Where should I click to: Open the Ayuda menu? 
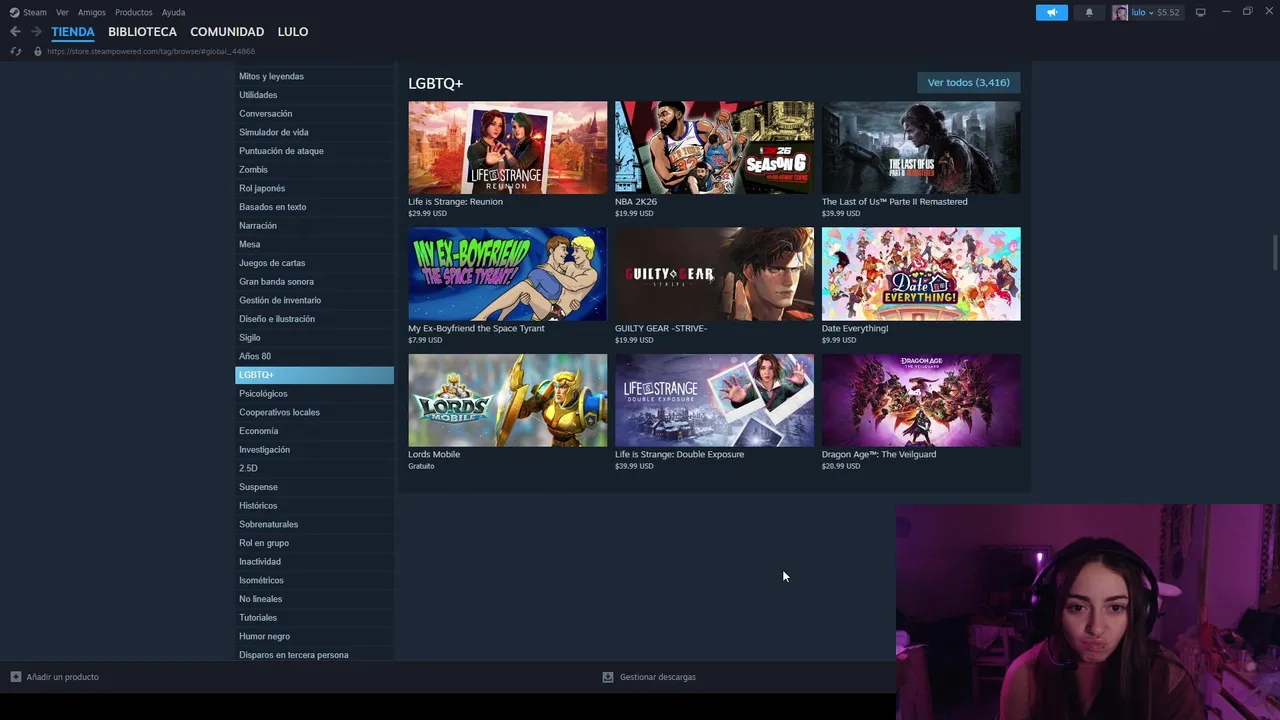pyautogui.click(x=173, y=12)
